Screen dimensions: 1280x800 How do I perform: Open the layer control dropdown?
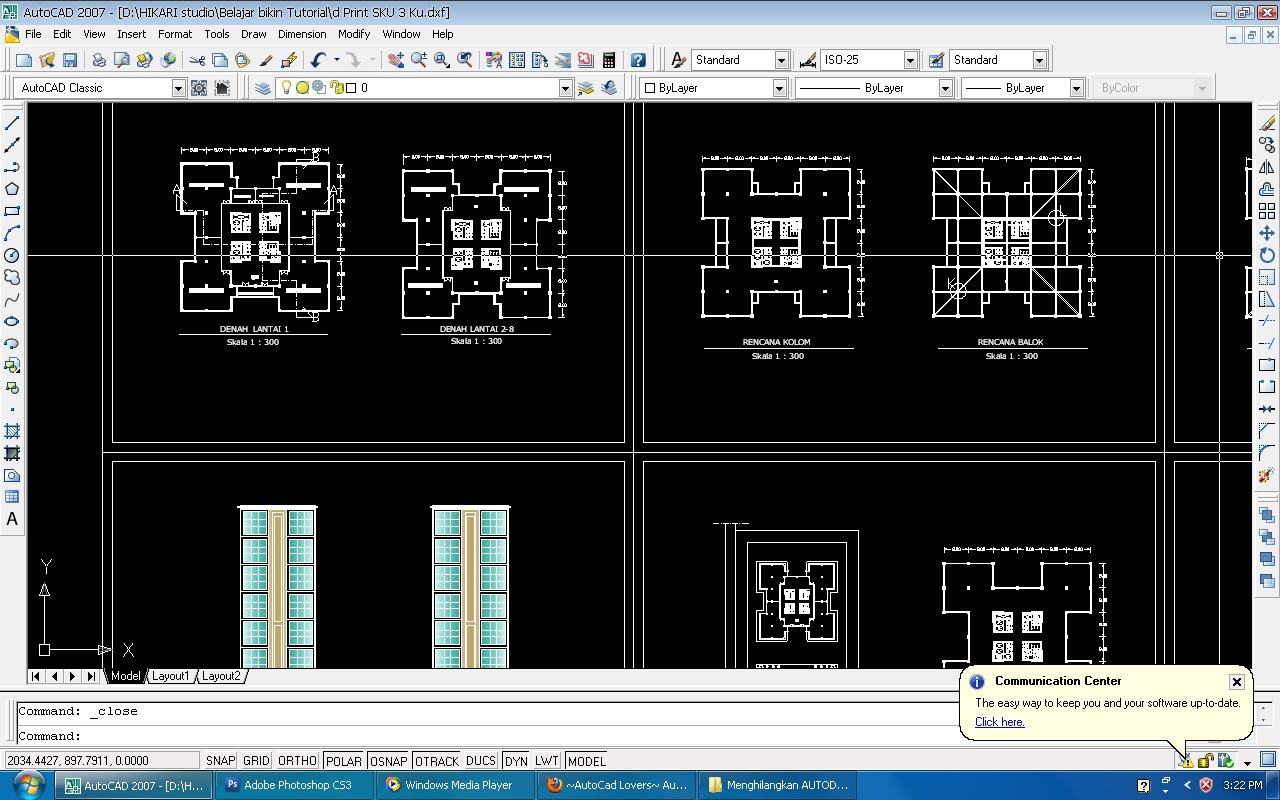point(565,87)
